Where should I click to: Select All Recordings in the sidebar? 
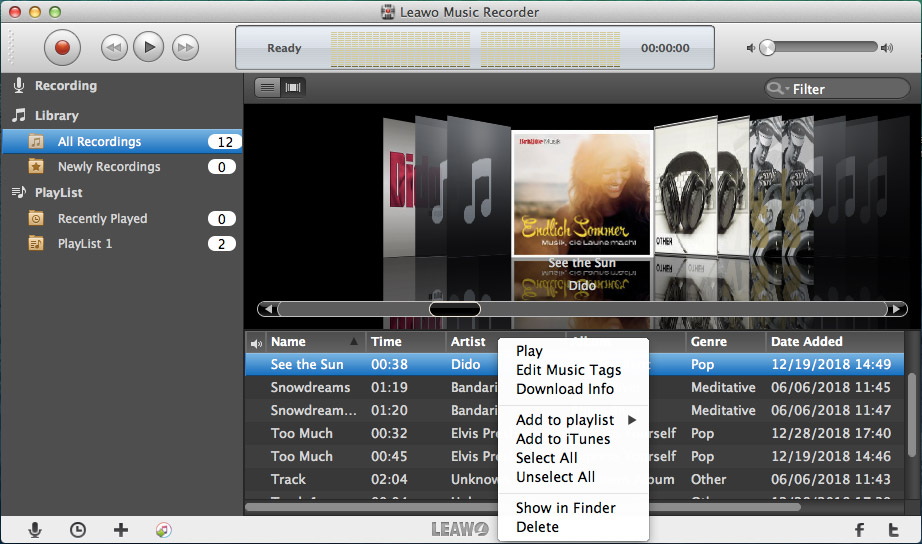coord(122,142)
